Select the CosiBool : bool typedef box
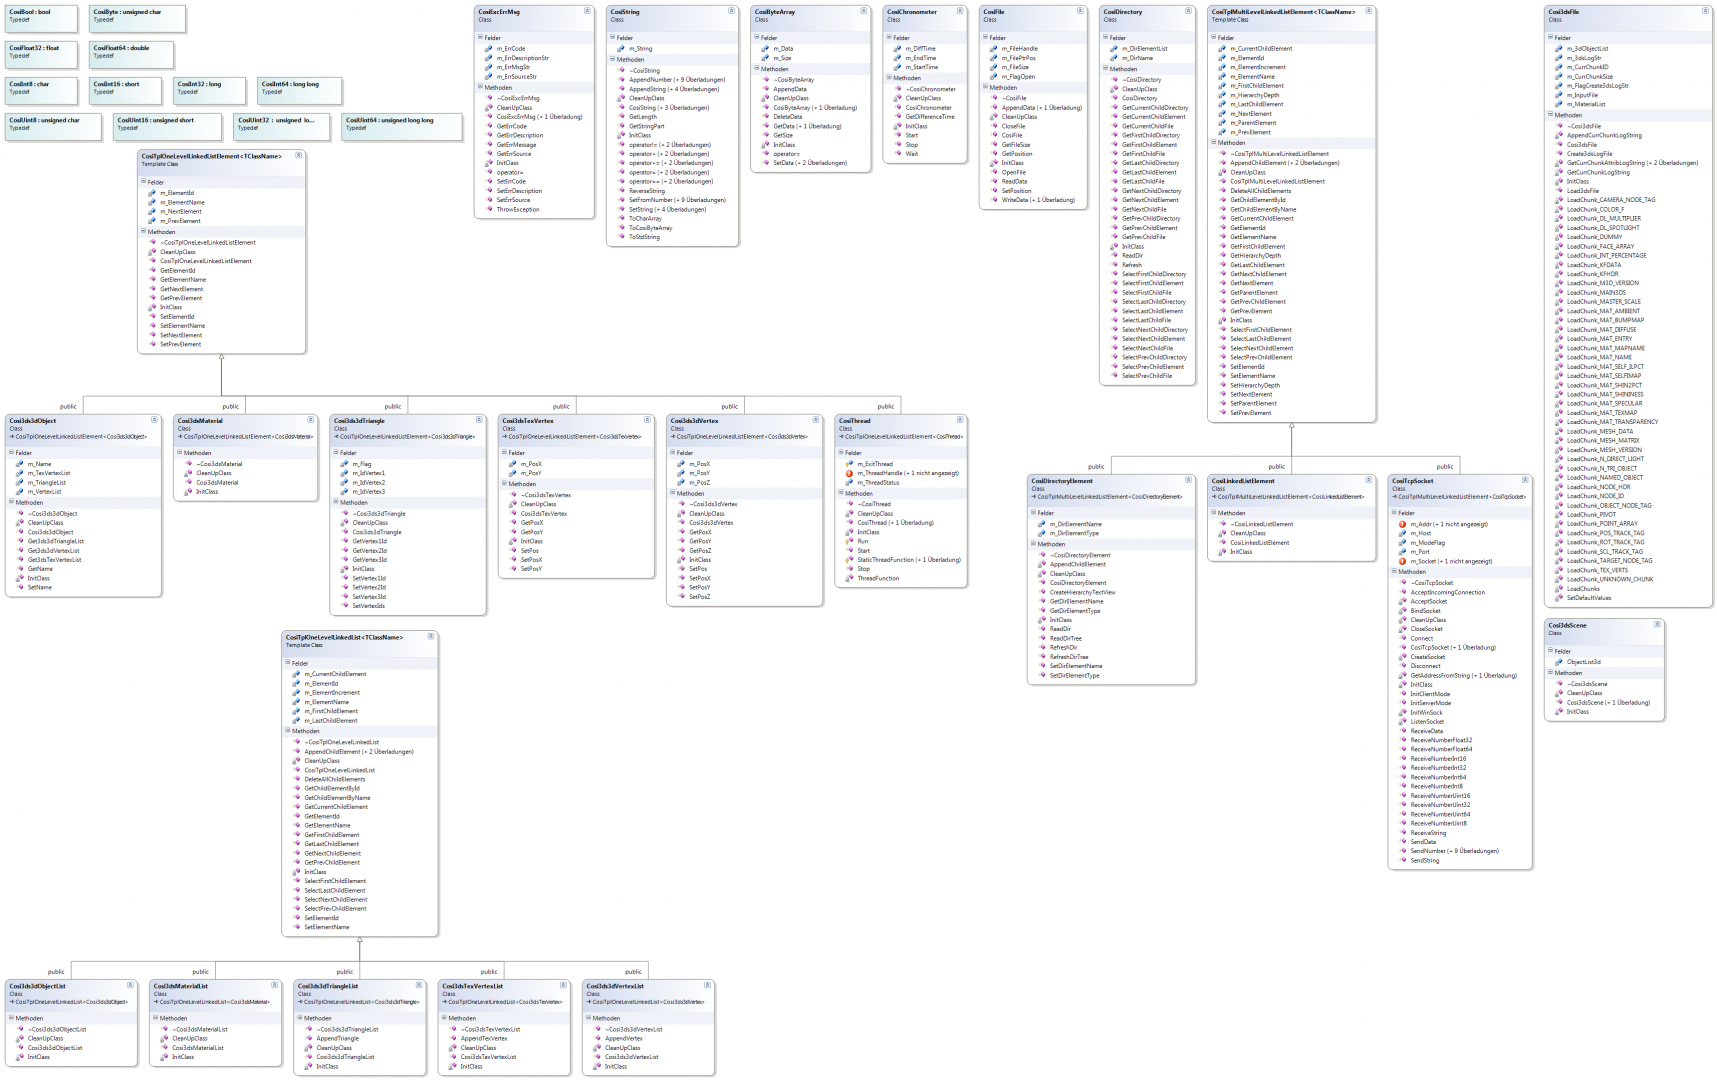 click(41, 17)
